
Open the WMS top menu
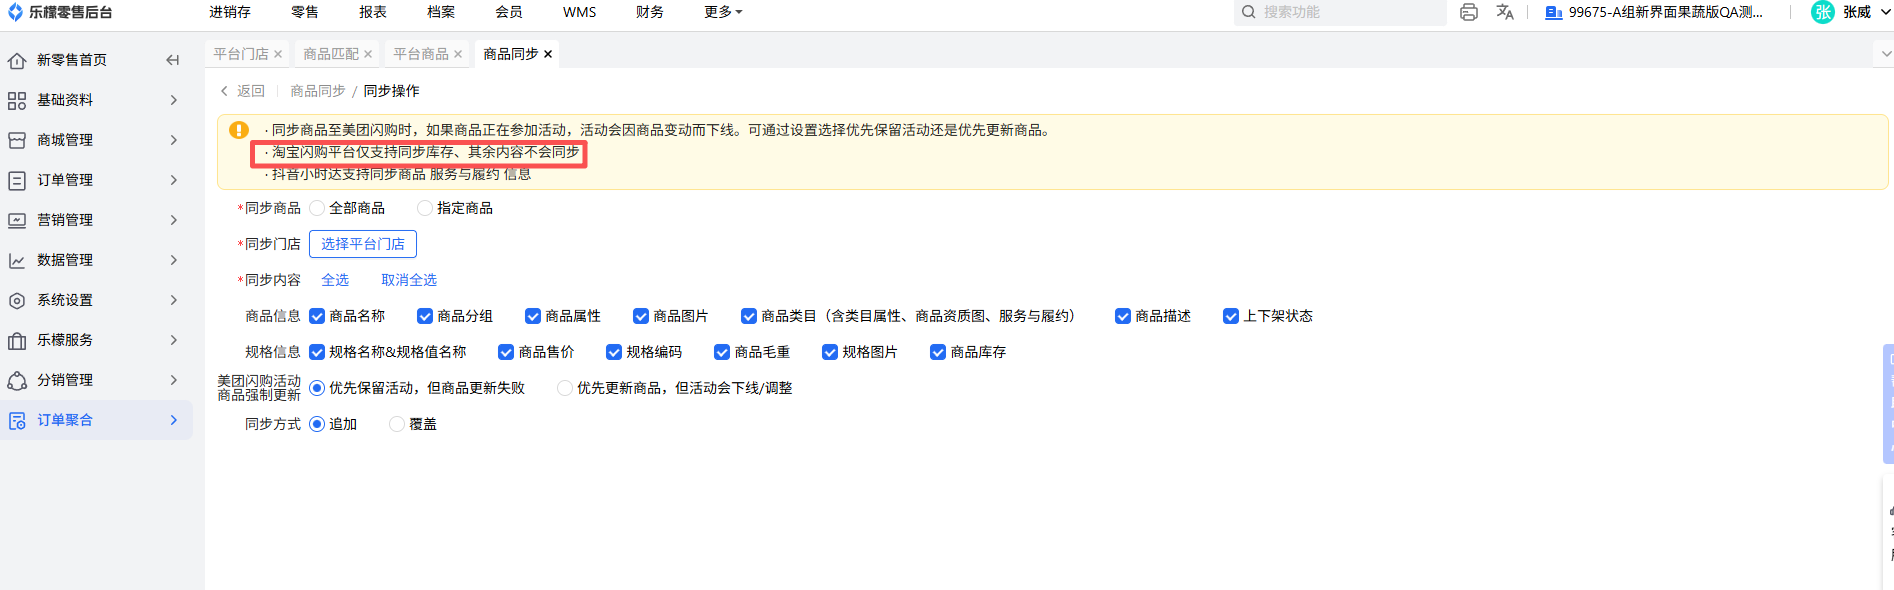[580, 12]
